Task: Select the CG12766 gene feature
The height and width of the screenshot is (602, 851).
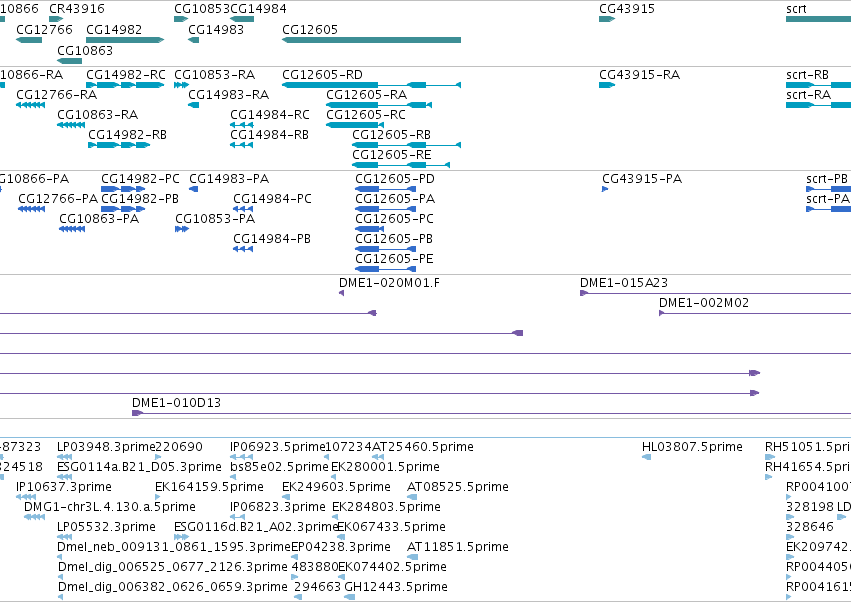Action: click(29, 40)
